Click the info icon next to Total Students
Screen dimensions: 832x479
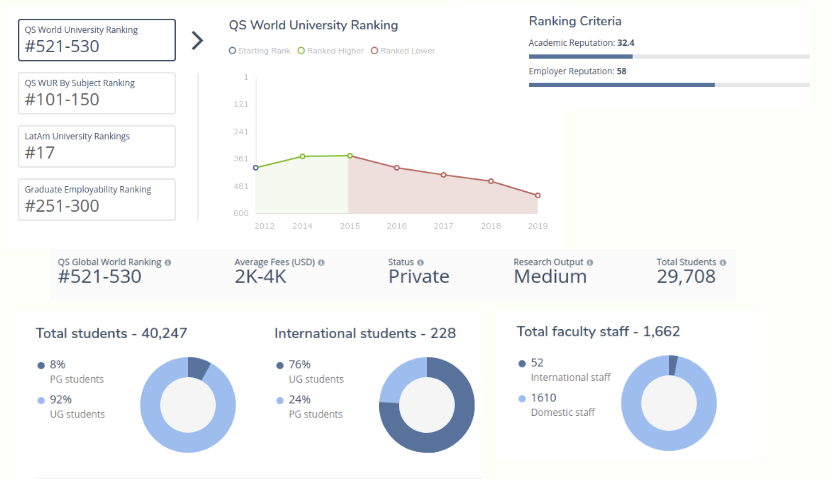point(723,263)
